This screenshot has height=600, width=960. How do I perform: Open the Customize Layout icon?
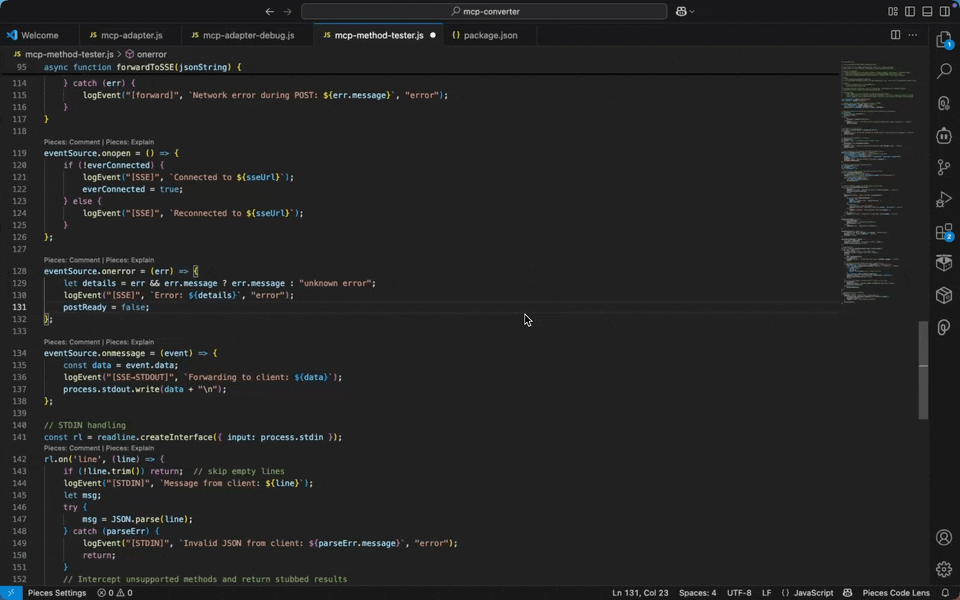tap(893, 11)
